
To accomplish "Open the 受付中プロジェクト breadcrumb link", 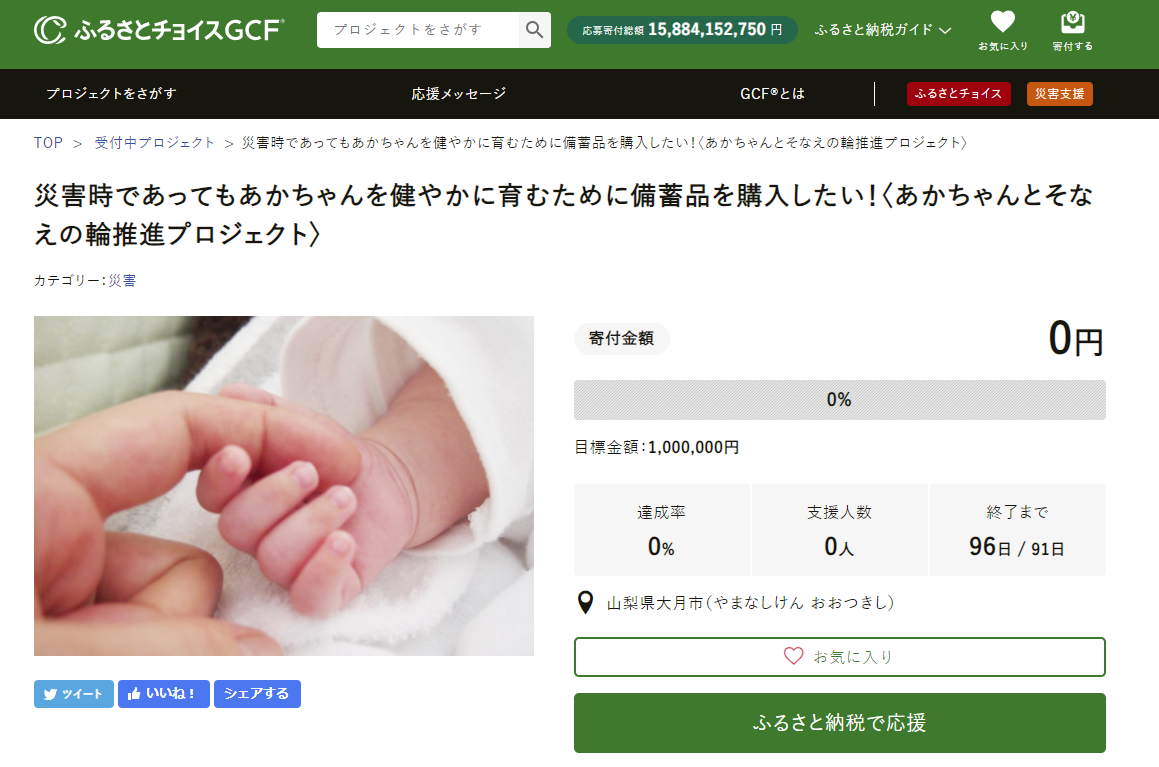I will click(154, 143).
